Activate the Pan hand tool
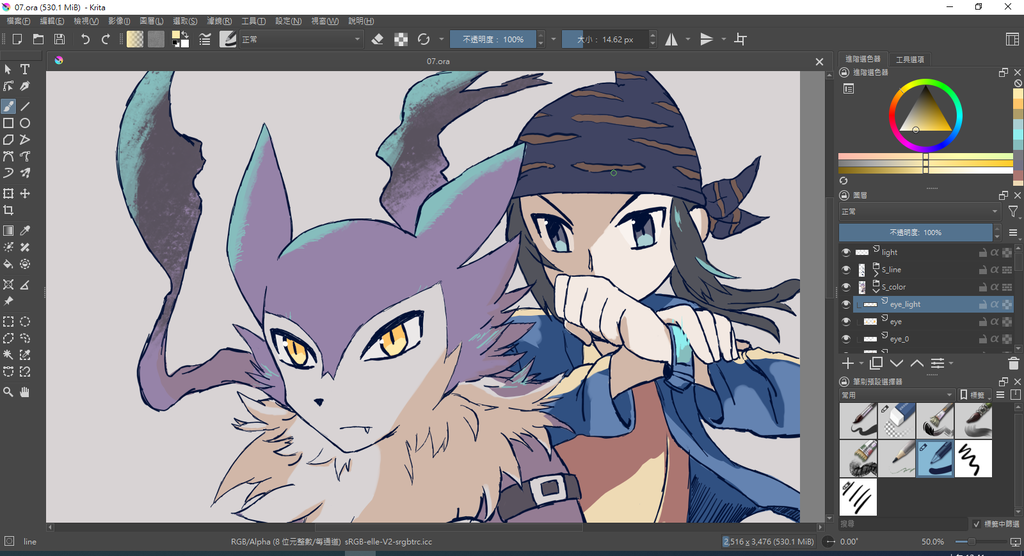The image size is (1024, 556). point(25,392)
